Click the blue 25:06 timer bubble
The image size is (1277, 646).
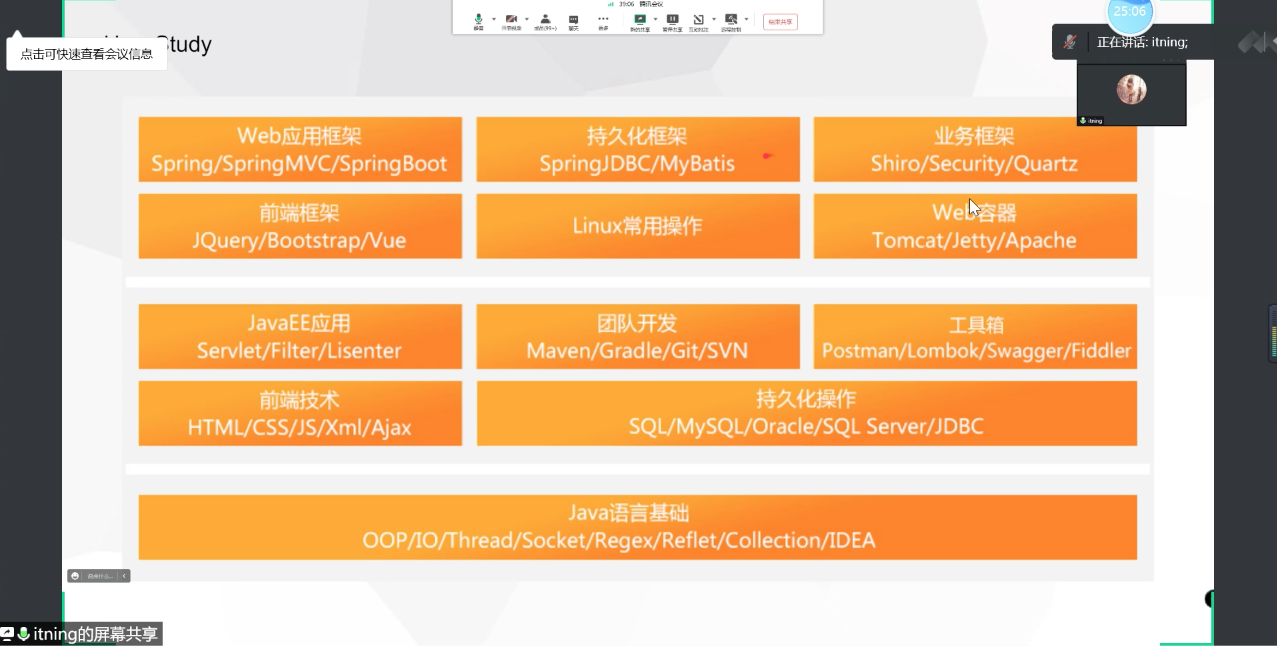[x=1130, y=12]
